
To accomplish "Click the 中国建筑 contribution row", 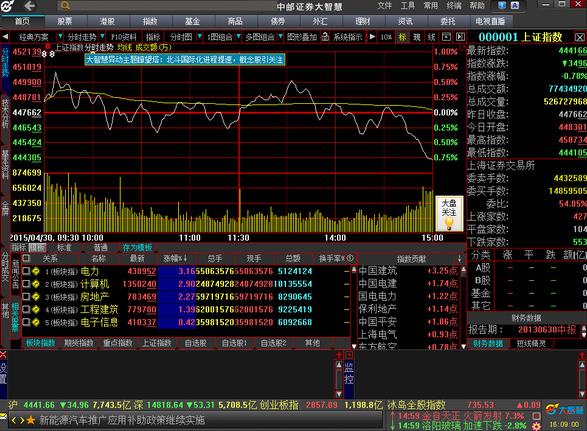I will coord(408,271).
